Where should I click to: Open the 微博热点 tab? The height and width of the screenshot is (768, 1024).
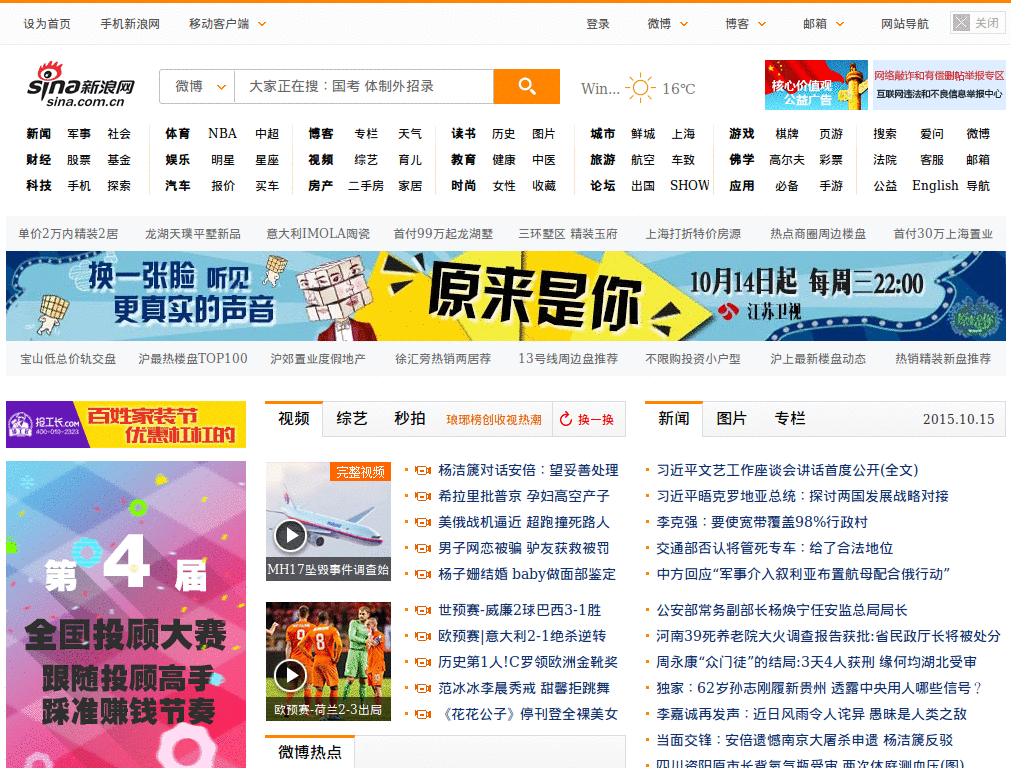pyautogui.click(x=310, y=752)
